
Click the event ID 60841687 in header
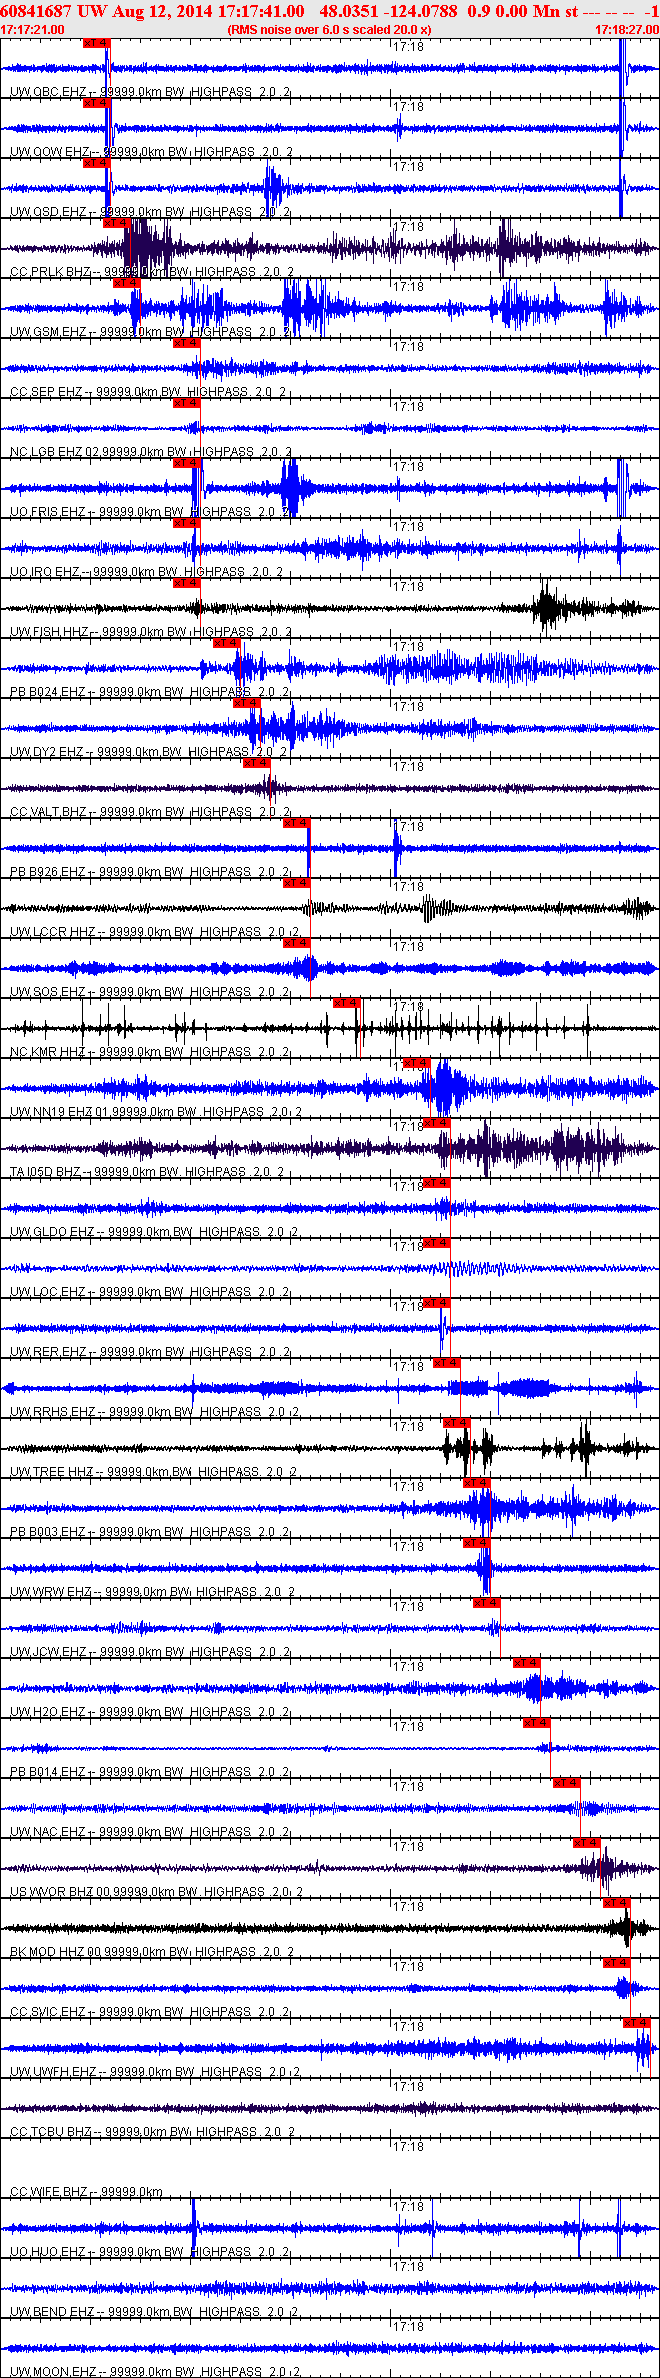36,11
